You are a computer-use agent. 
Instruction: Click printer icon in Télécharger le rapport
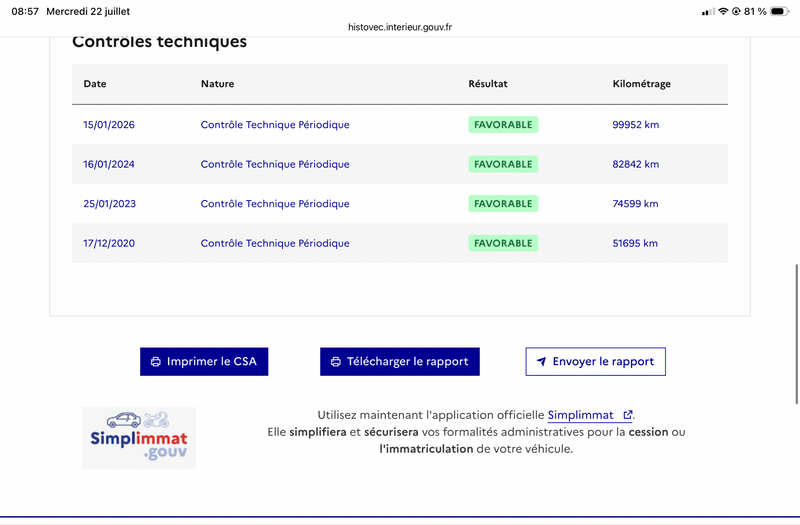click(x=336, y=362)
